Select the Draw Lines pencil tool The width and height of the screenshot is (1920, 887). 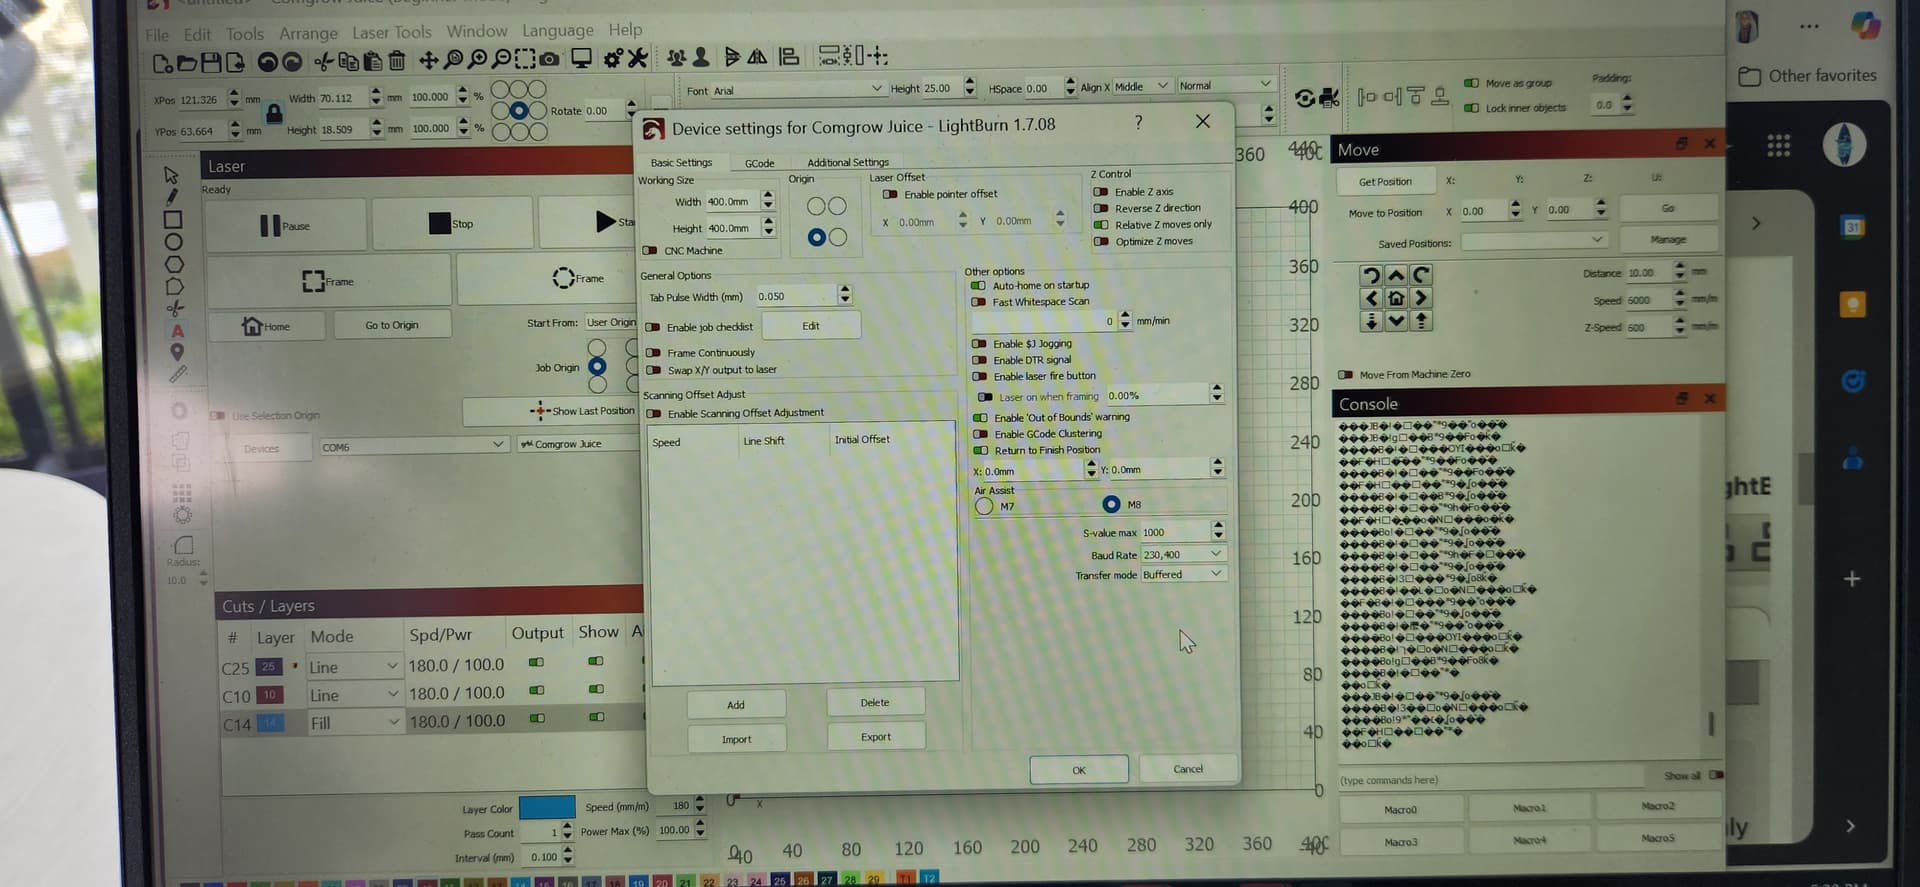click(x=172, y=197)
